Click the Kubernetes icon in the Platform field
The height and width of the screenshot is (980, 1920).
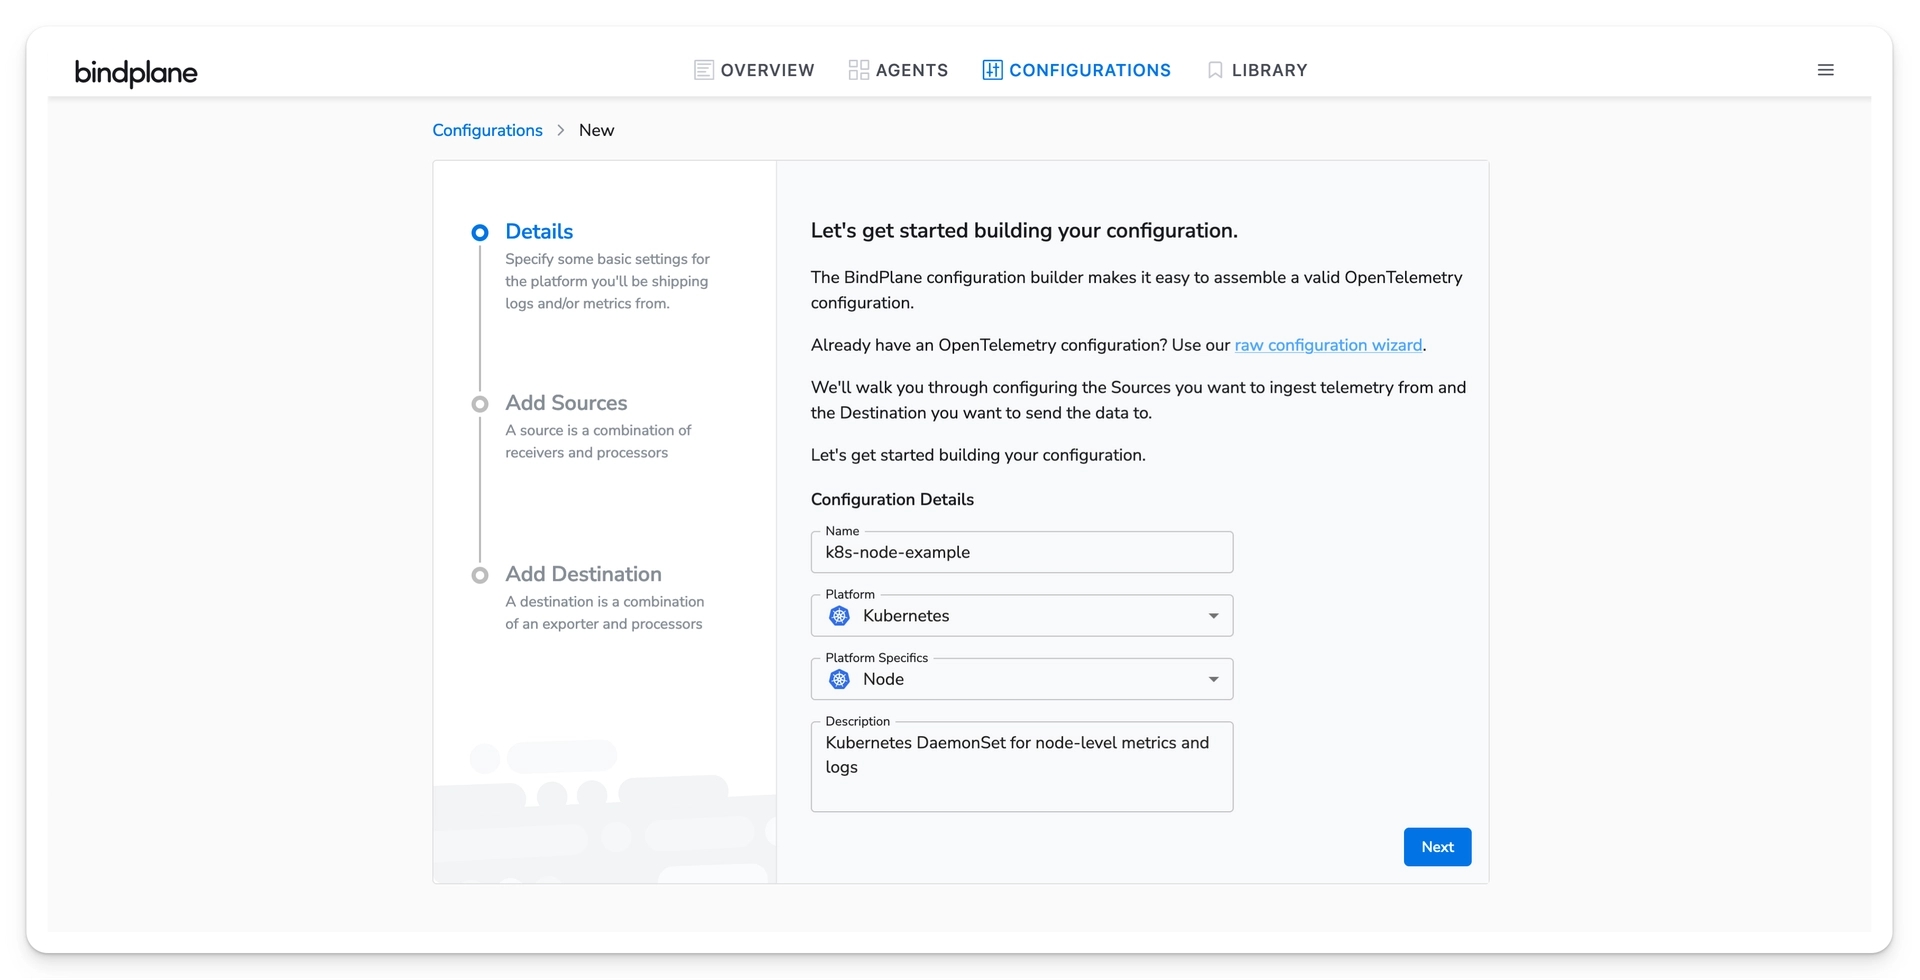pyautogui.click(x=840, y=616)
